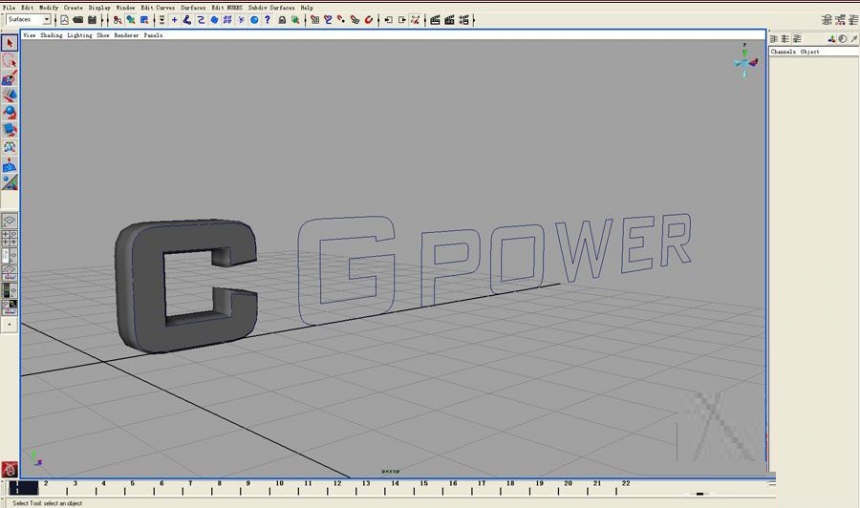This screenshot has height=508, width=860.
Task: Choose the Rotate tool sphere icon
Action: [9, 112]
